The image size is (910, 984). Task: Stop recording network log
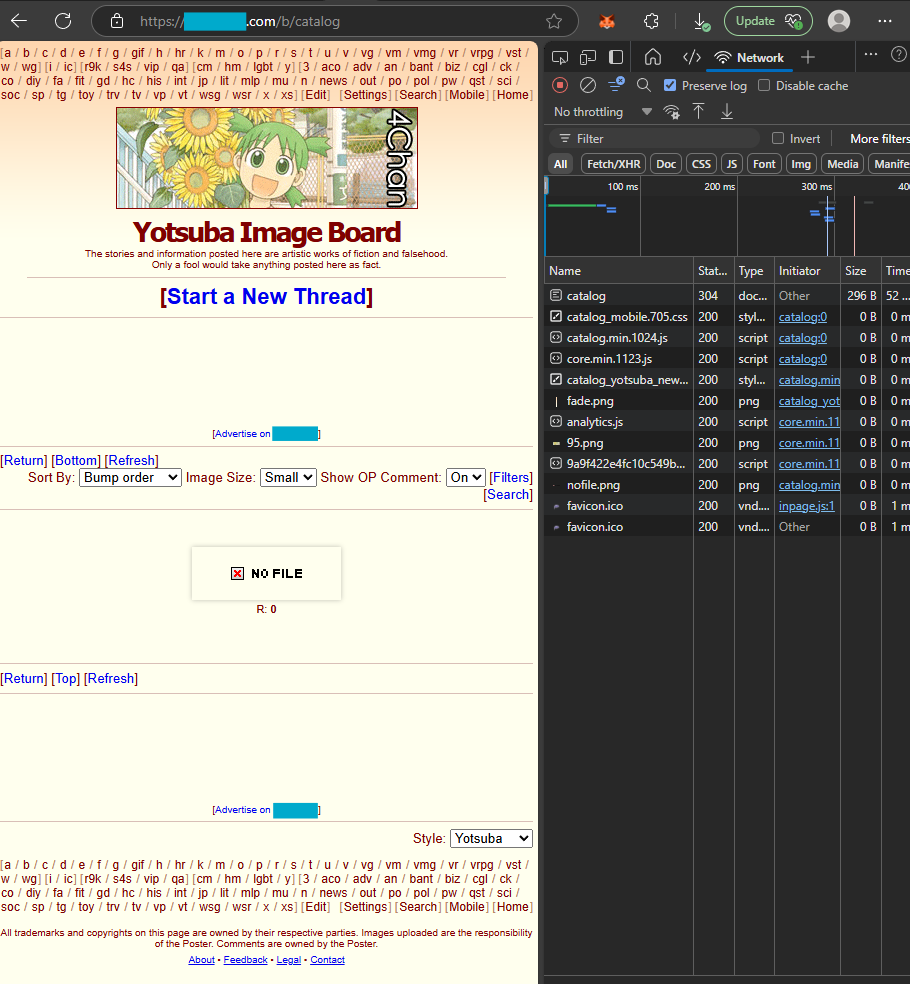[x=560, y=86]
